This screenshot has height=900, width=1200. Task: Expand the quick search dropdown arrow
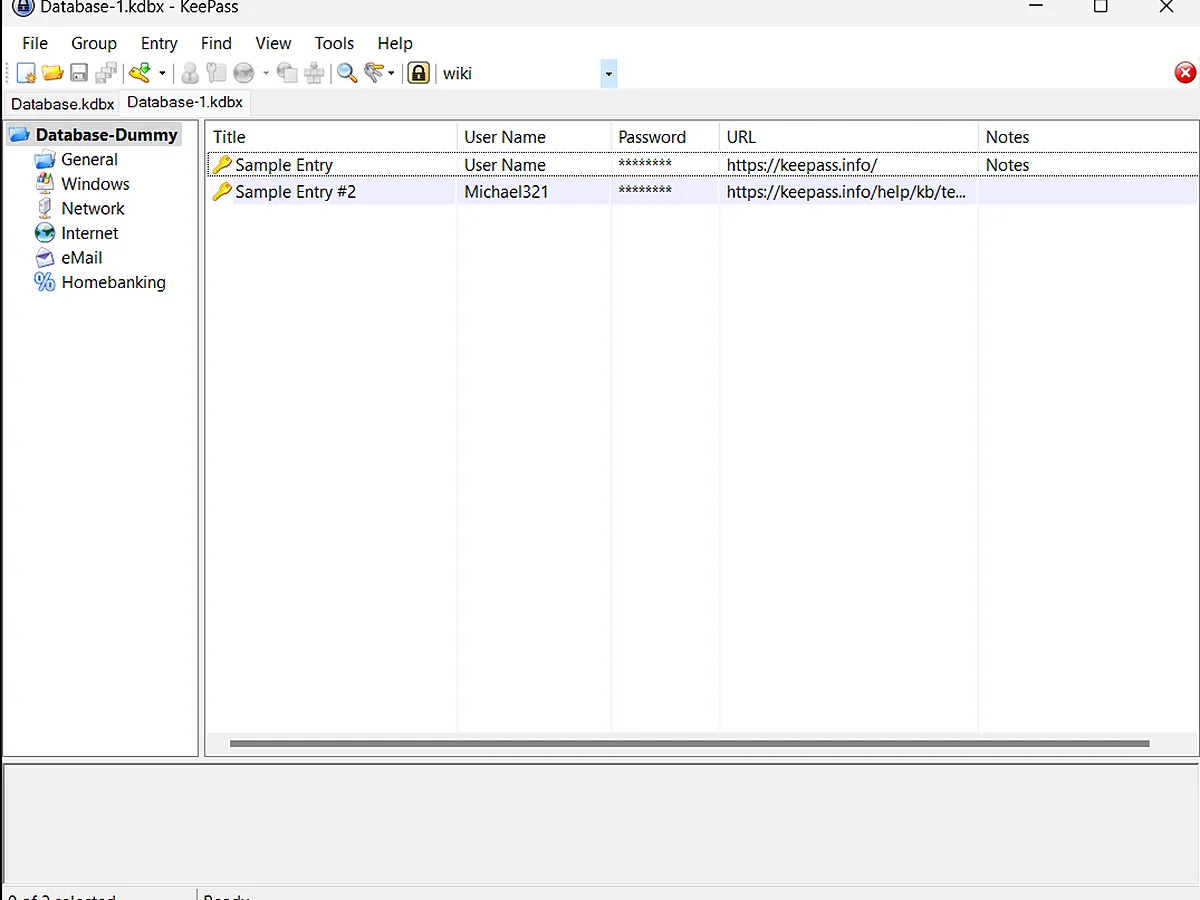608,73
